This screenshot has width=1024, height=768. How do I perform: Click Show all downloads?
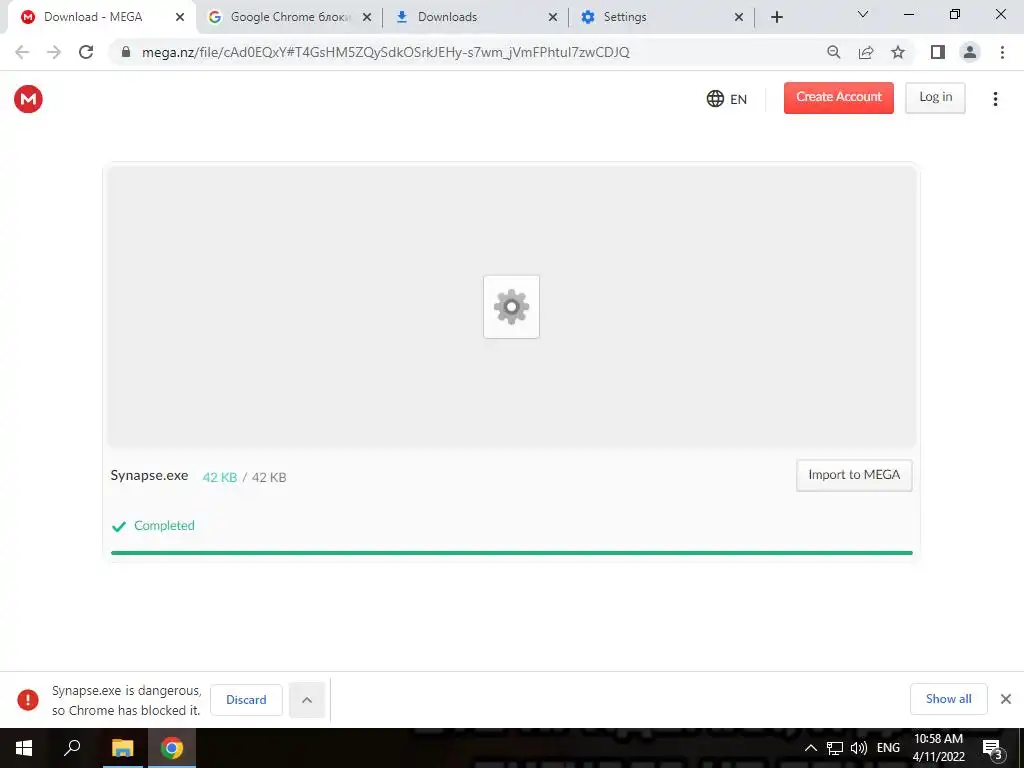tap(948, 699)
